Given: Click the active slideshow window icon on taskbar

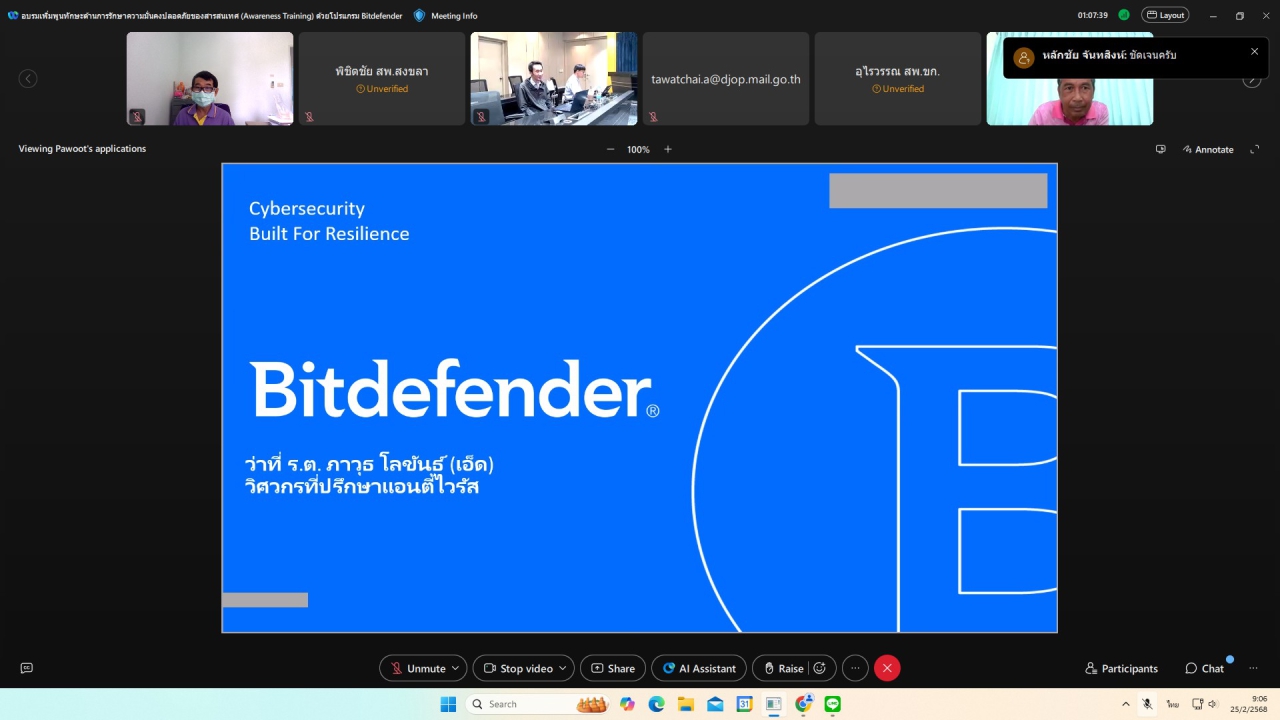Looking at the screenshot, I should click(774, 704).
